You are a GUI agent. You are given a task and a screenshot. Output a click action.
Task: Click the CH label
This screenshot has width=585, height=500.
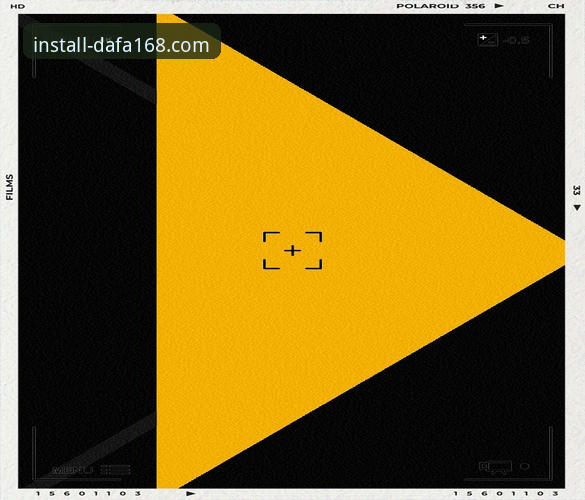556,6
